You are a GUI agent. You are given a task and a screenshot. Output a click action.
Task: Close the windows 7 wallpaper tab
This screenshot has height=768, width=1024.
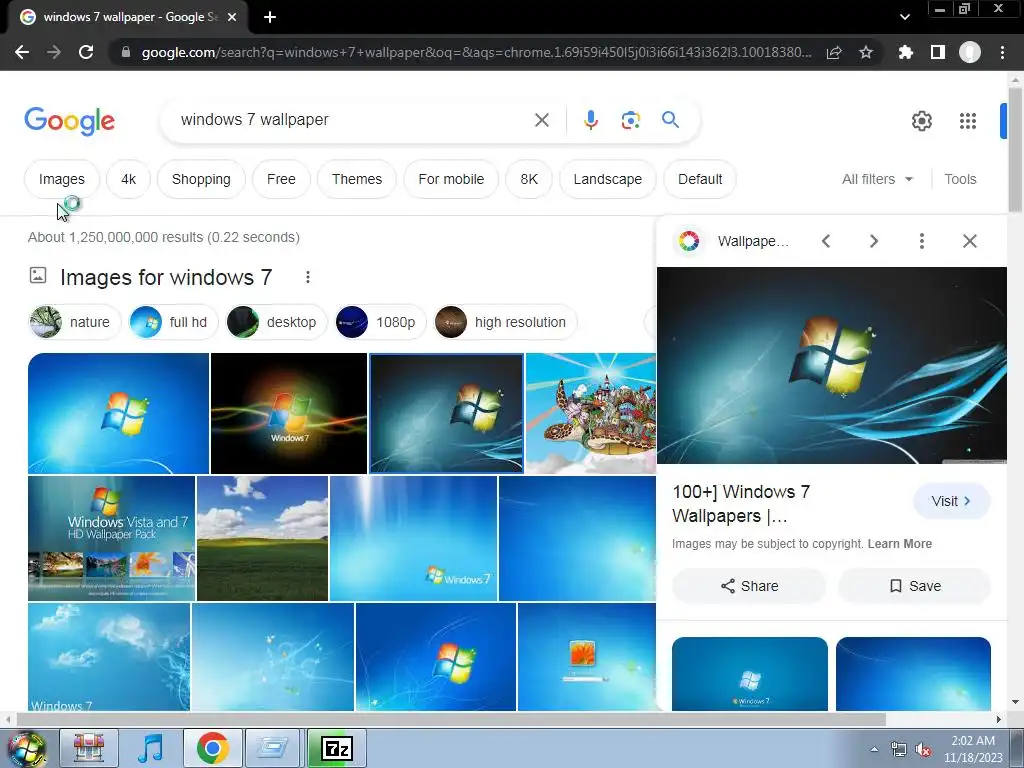[232, 17]
